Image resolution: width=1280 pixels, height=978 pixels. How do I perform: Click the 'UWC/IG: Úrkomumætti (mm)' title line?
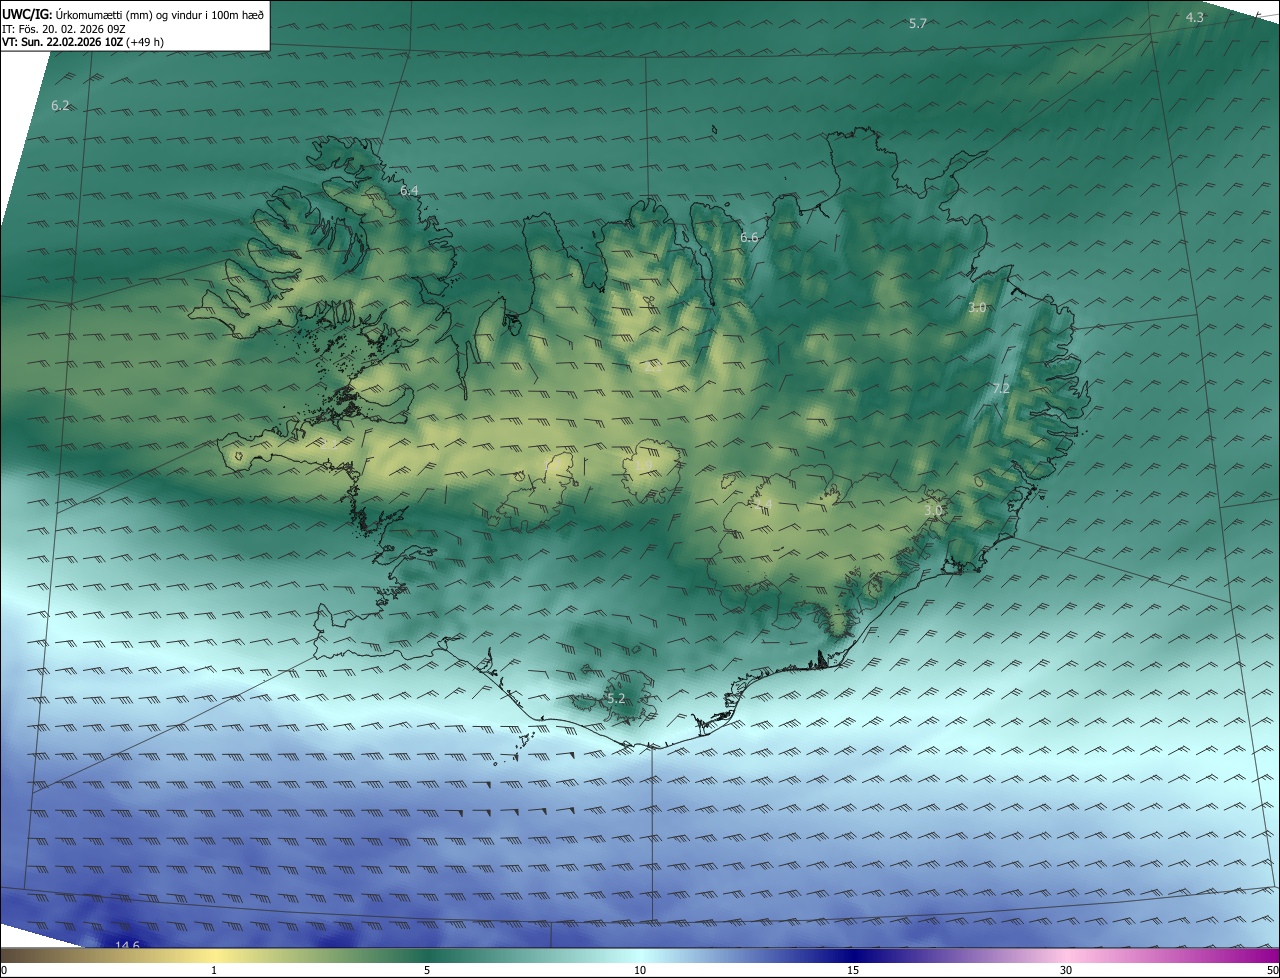[x=133, y=14]
